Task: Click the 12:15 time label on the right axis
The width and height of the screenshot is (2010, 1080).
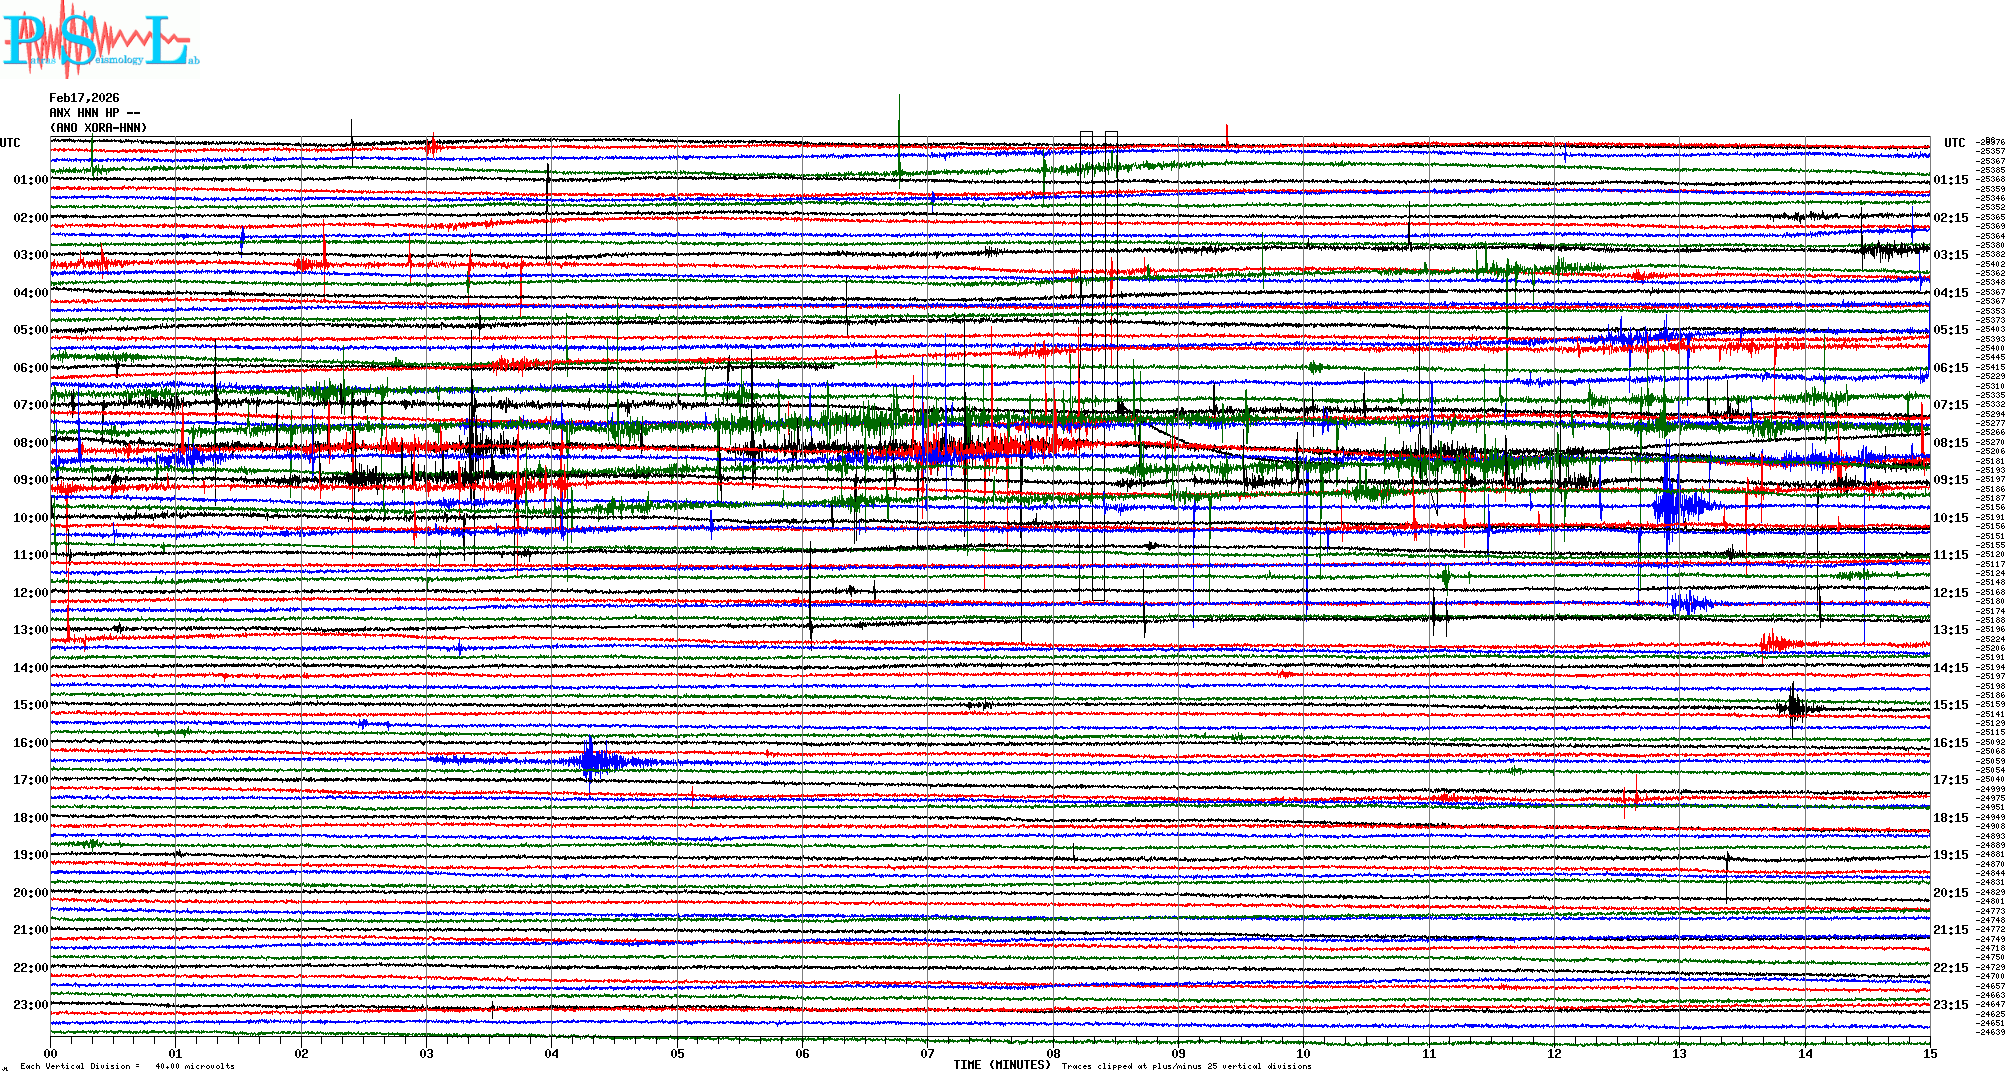Action: (x=1950, y=593)
